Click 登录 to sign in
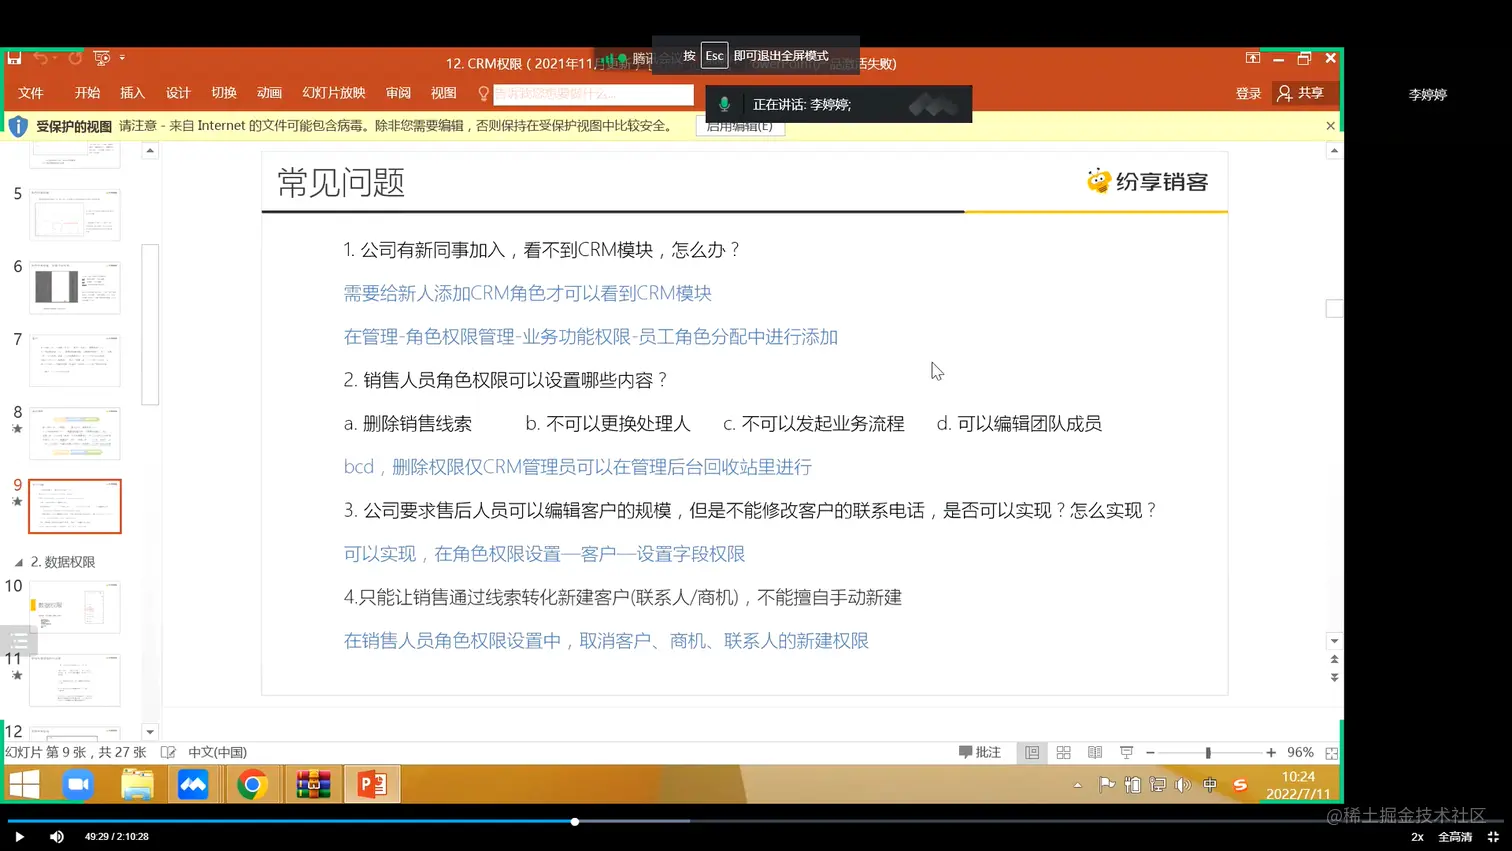 point(1248,93)
